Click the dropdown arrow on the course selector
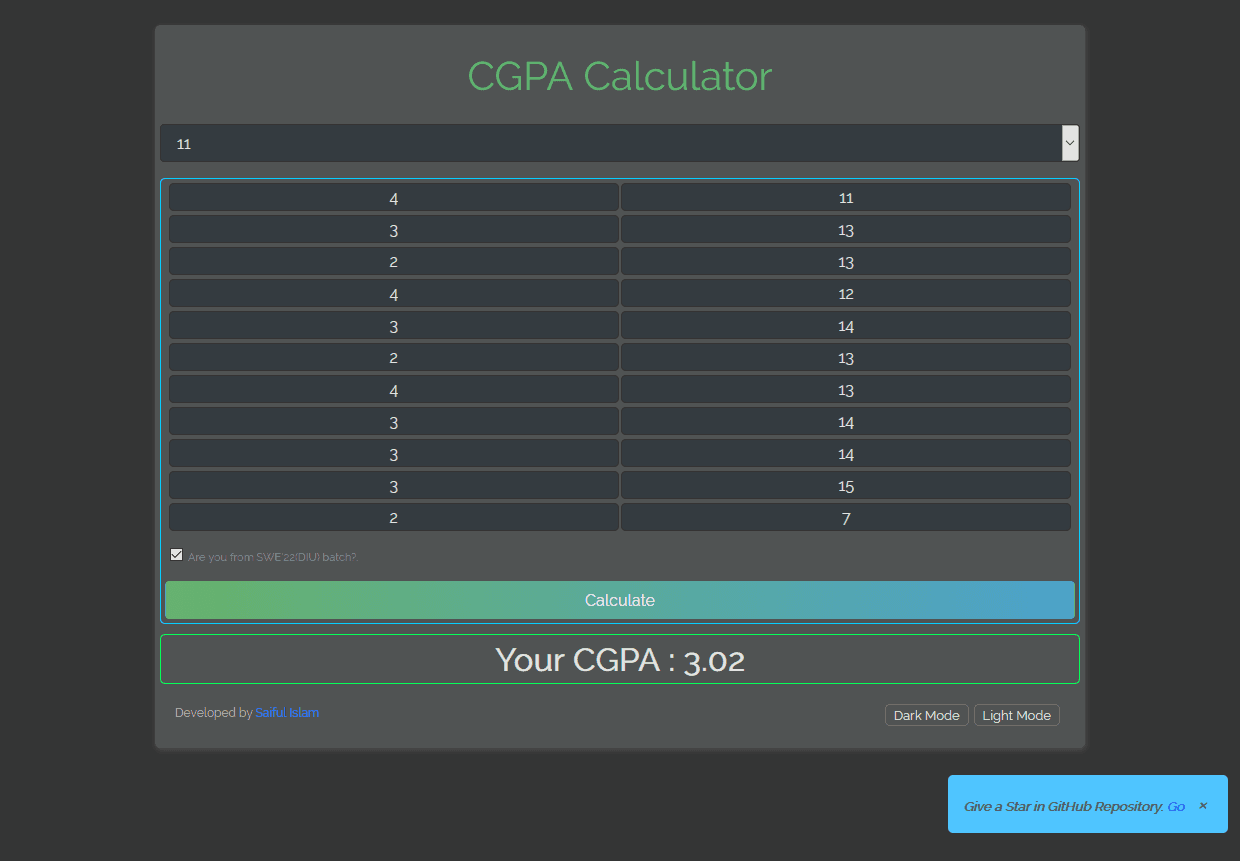Screen dimensions: 1240x861 [x=1069, y=143]
